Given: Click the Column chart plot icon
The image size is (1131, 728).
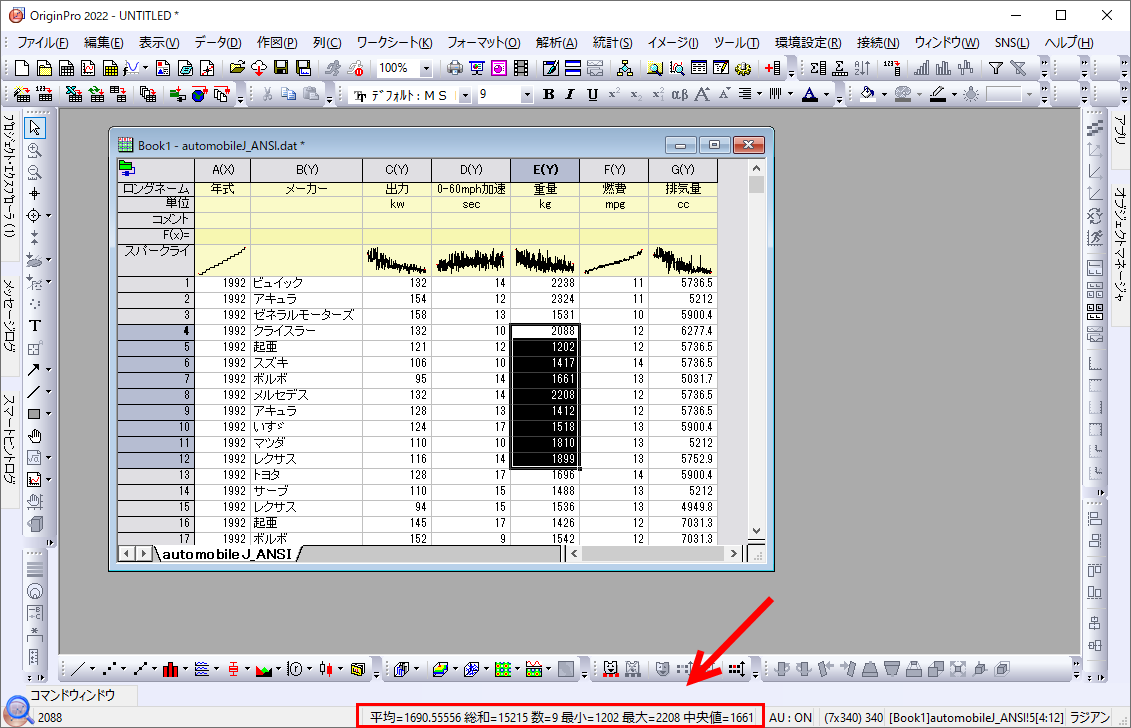Looking at the screenshot, I should [170, 670].
